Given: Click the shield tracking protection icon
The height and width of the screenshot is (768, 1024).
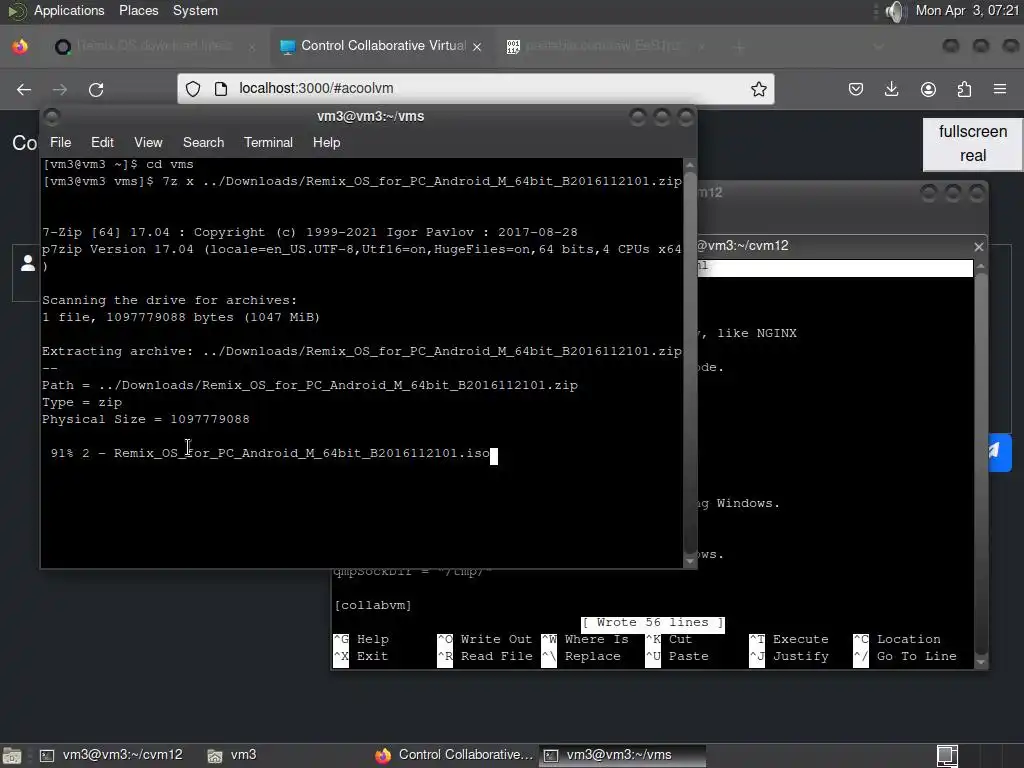Looking at the screenshot, I should (193, 89).
